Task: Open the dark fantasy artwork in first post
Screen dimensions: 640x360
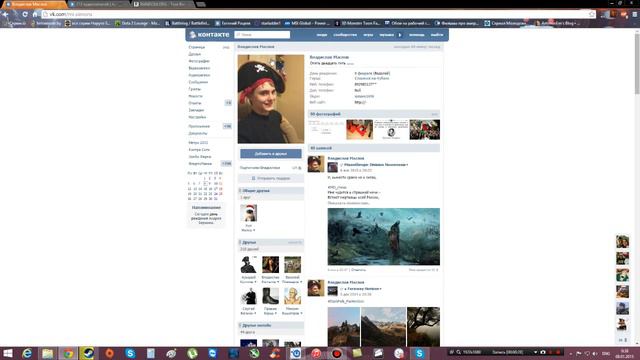Action: pyautogui.click(x=384, y=237)
